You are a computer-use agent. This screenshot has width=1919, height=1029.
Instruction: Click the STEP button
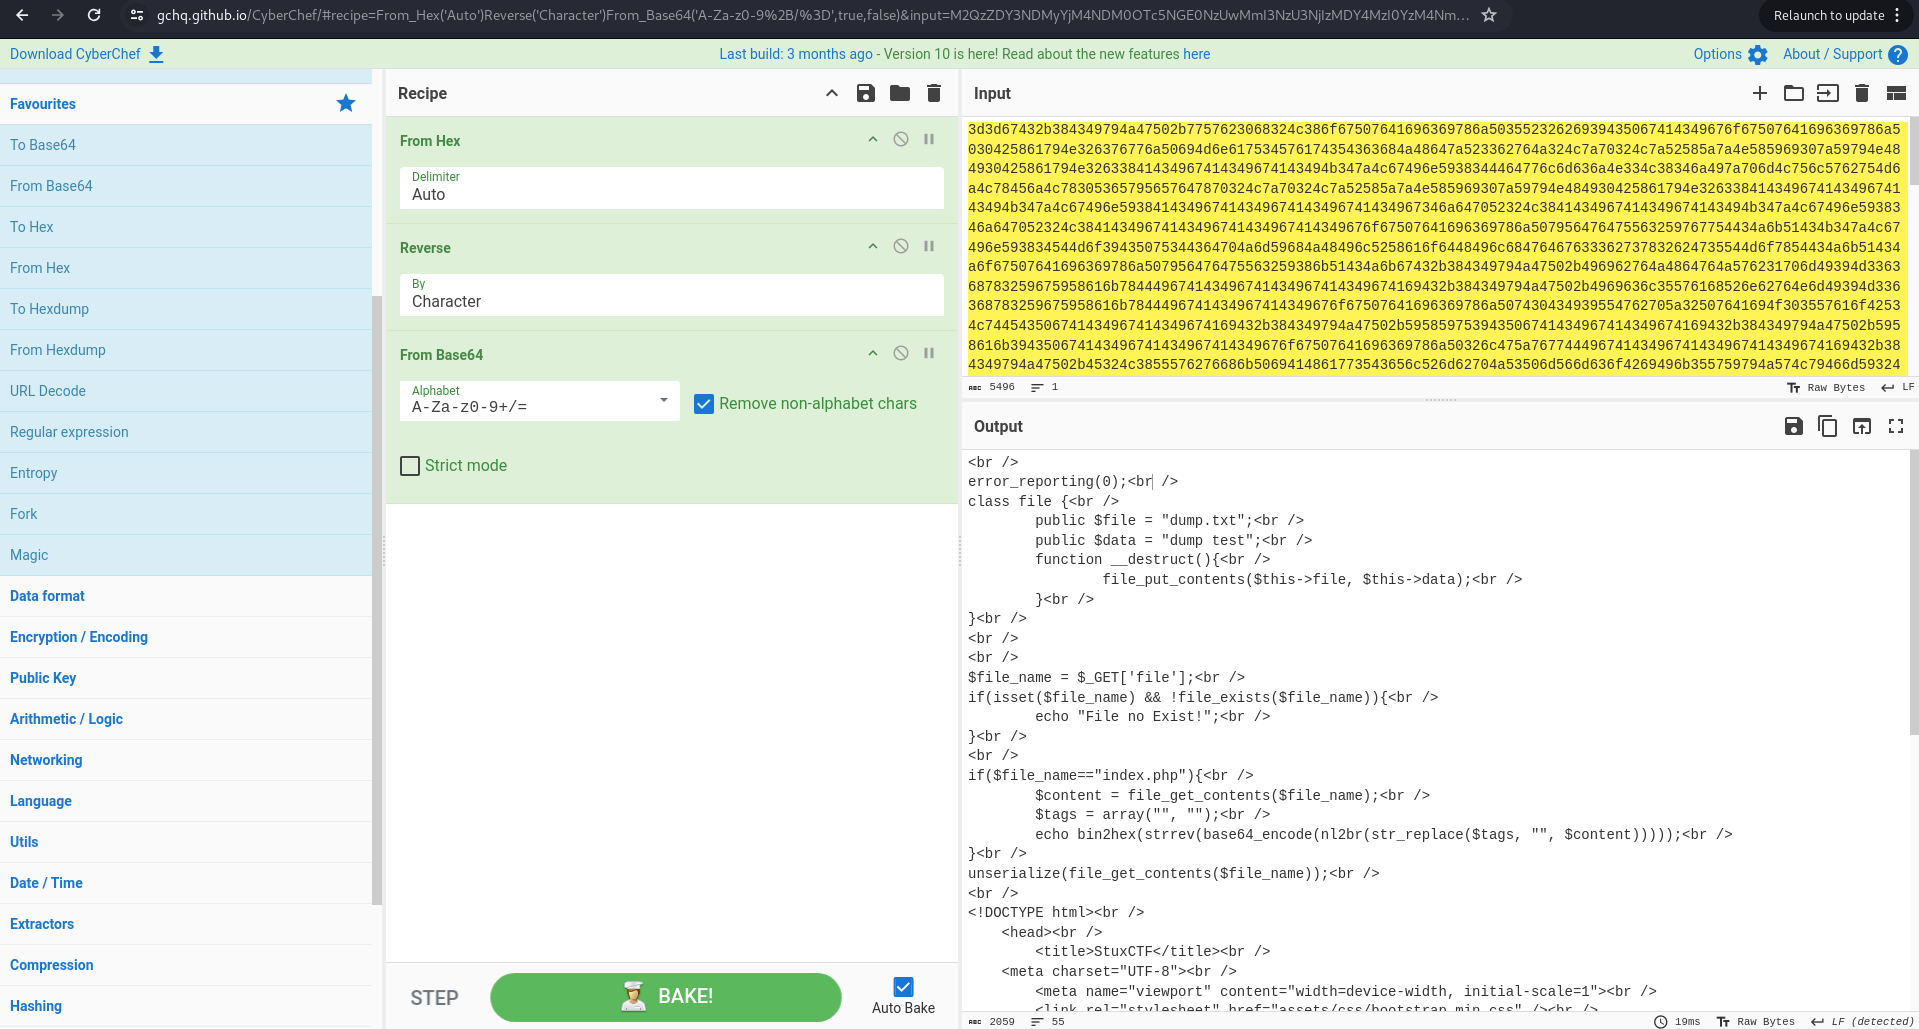(434, 998)
